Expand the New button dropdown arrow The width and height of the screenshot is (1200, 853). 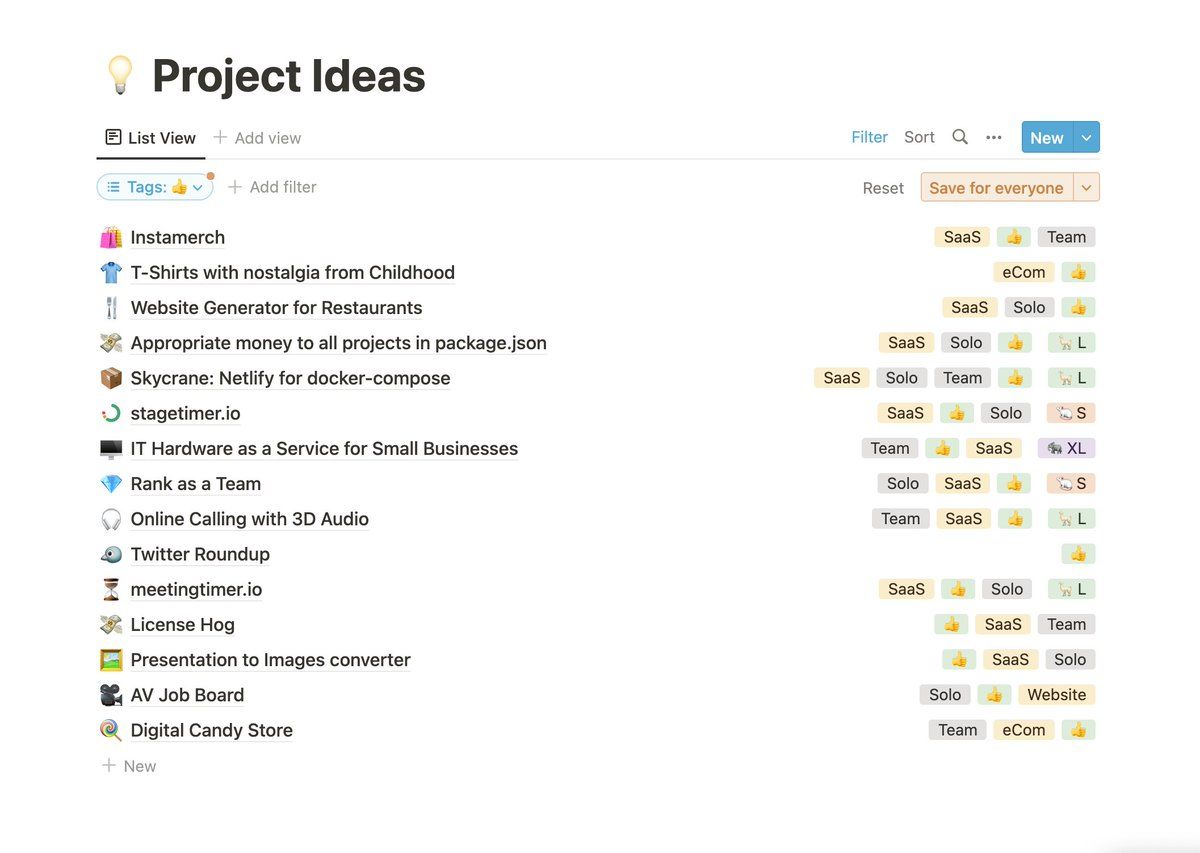pos(1086,138)
